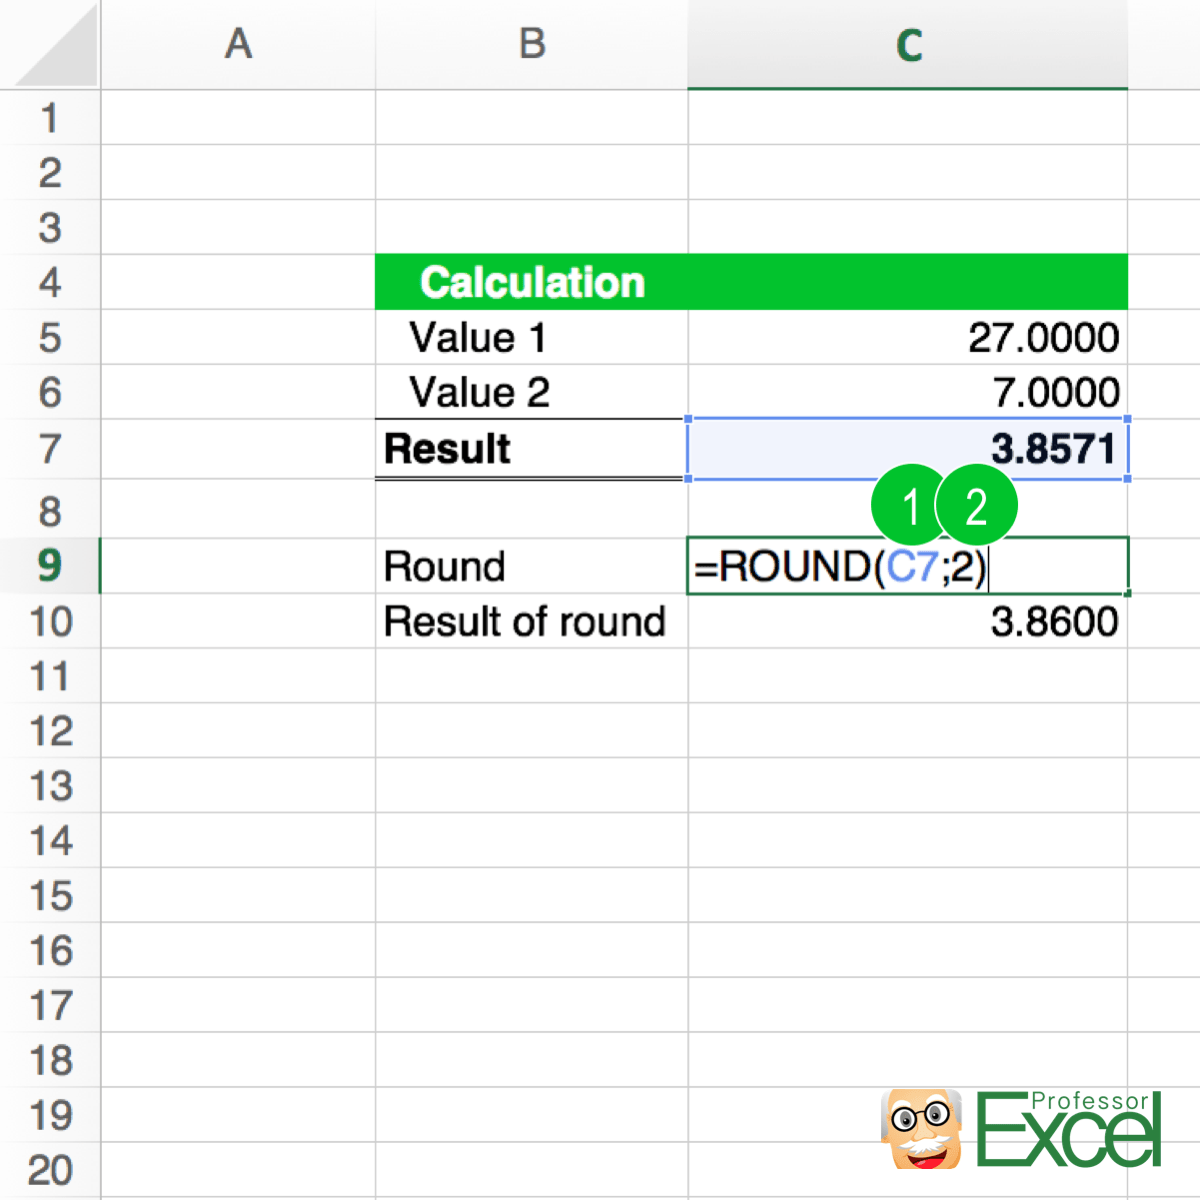
Task: Click empty cell B12
Action: pyautogui.click(x=532, y=731)
